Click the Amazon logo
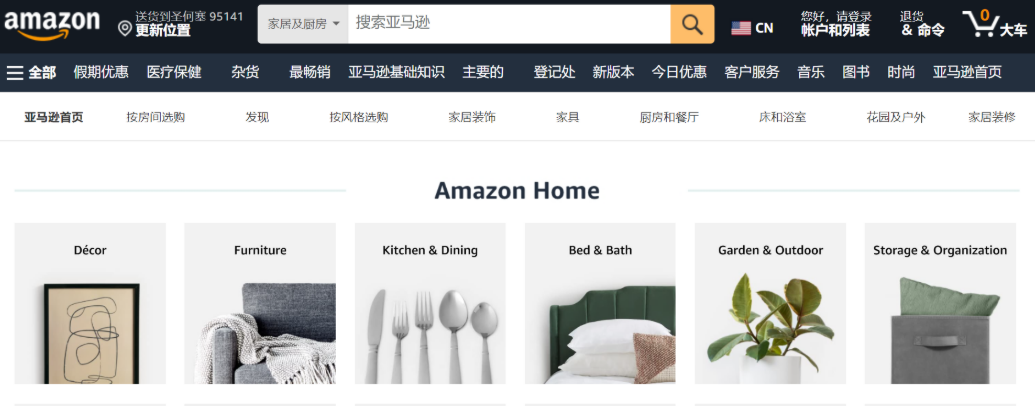Image resolution: width=1035 pixels, height=406 pixels. [51, 24]
